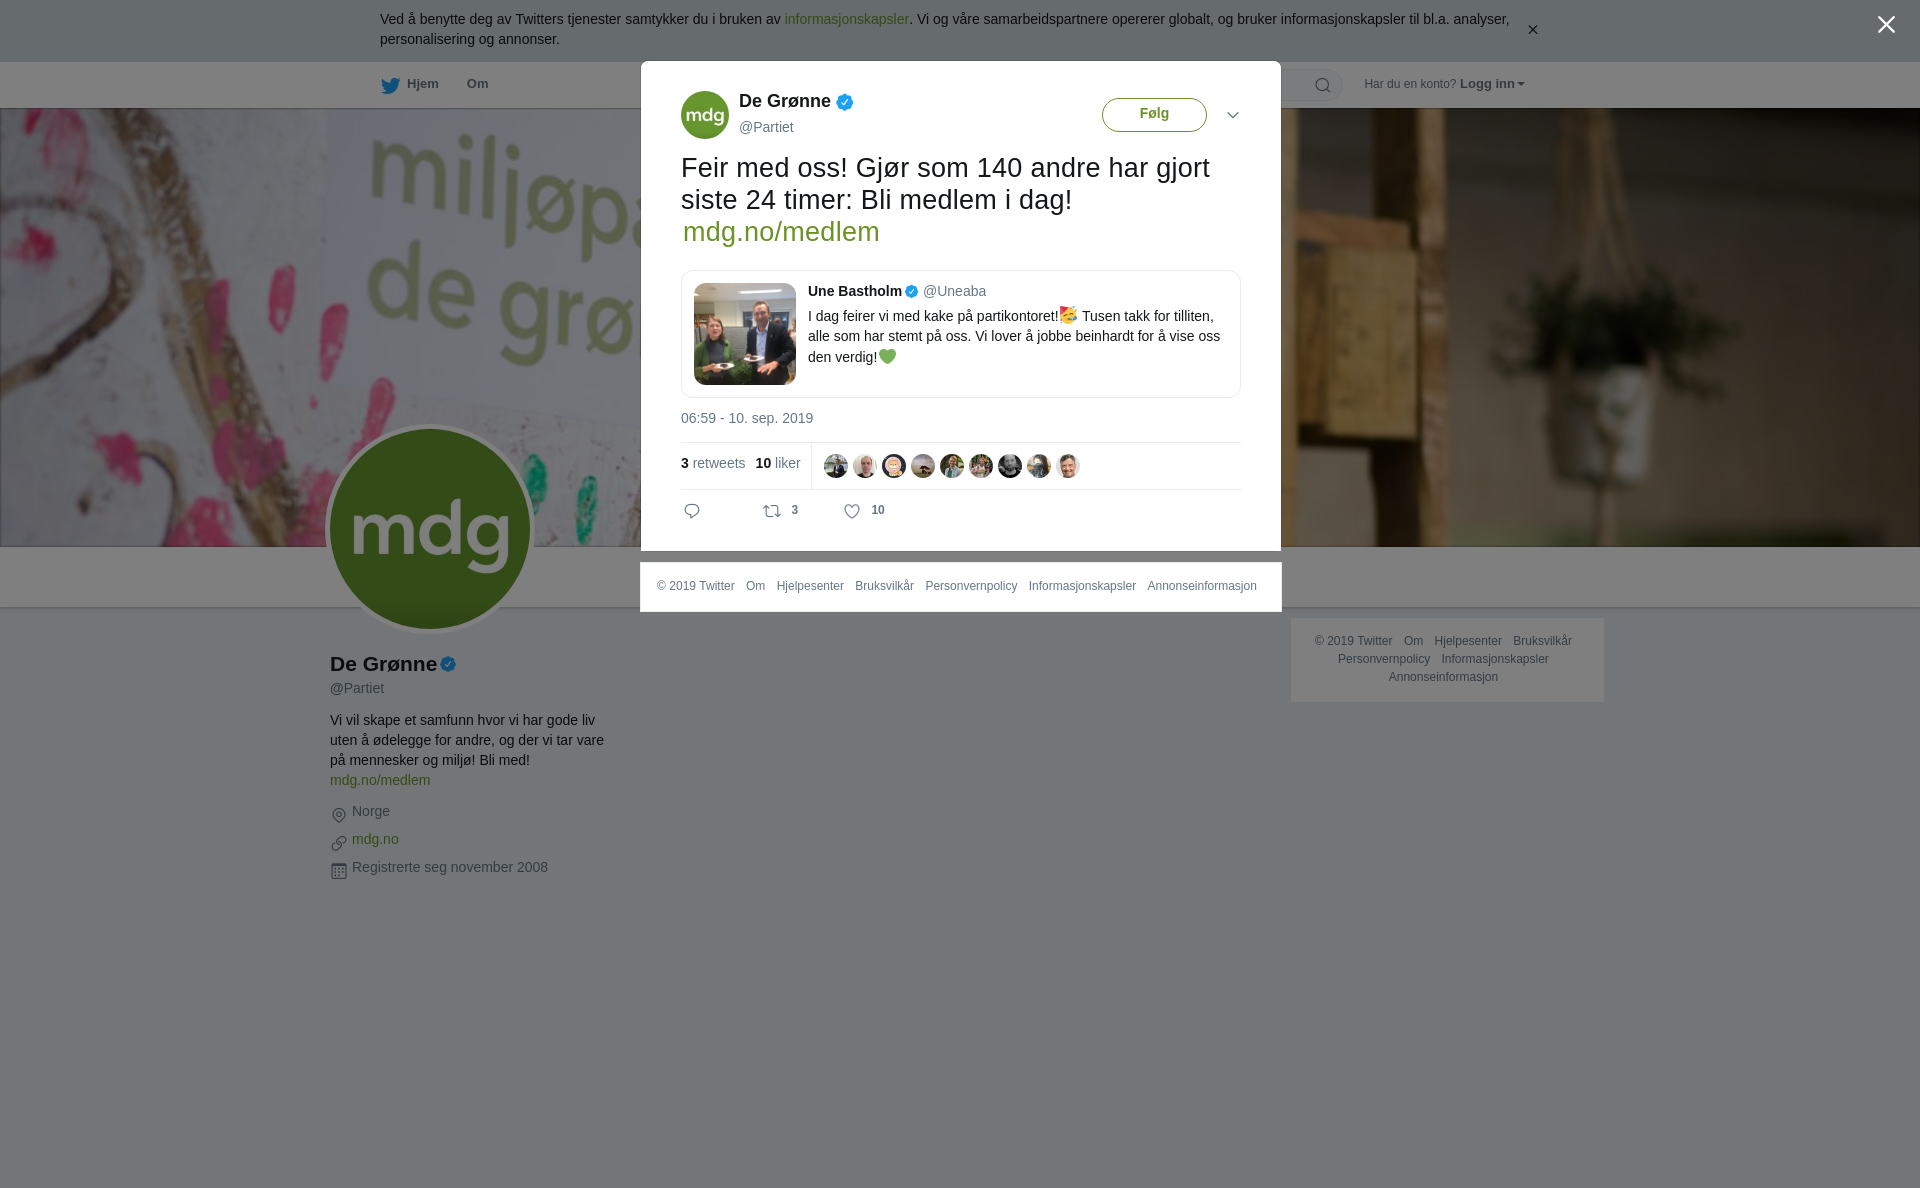This screenshot has width=1920, height=1188.
Task: Open the mdg avatar in tweet header
Action: (x=705, y=115)
